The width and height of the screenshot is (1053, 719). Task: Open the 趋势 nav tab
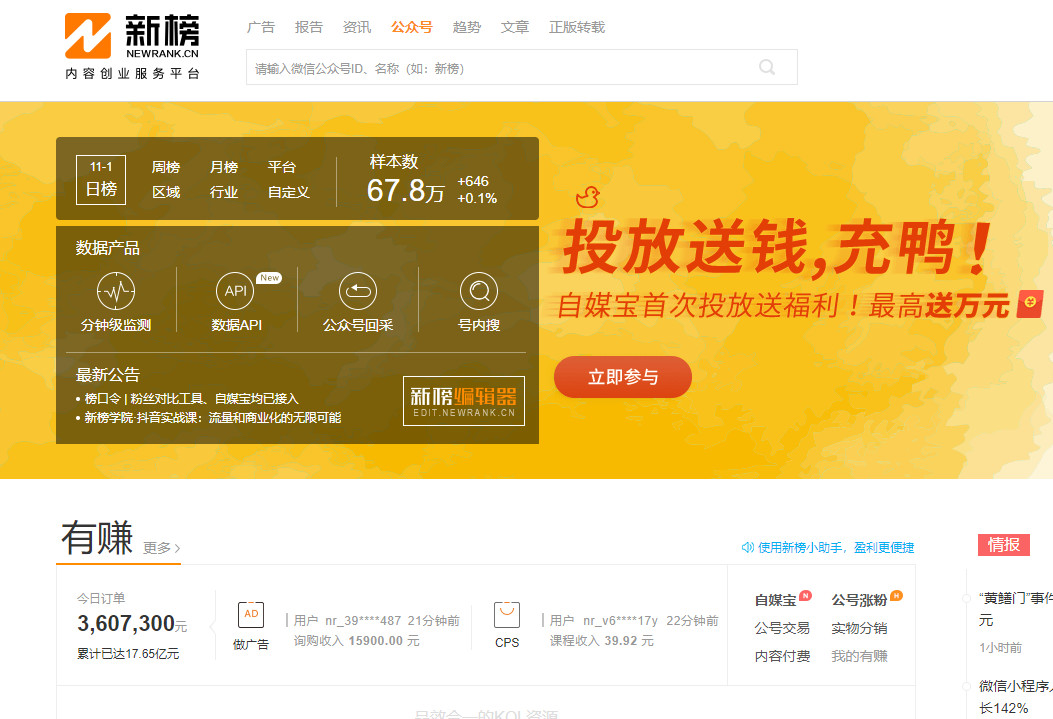[467, 27]
